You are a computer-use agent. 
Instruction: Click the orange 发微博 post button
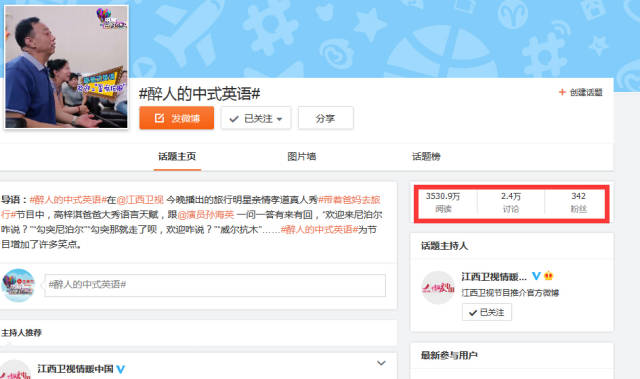[x=176, y=118]
